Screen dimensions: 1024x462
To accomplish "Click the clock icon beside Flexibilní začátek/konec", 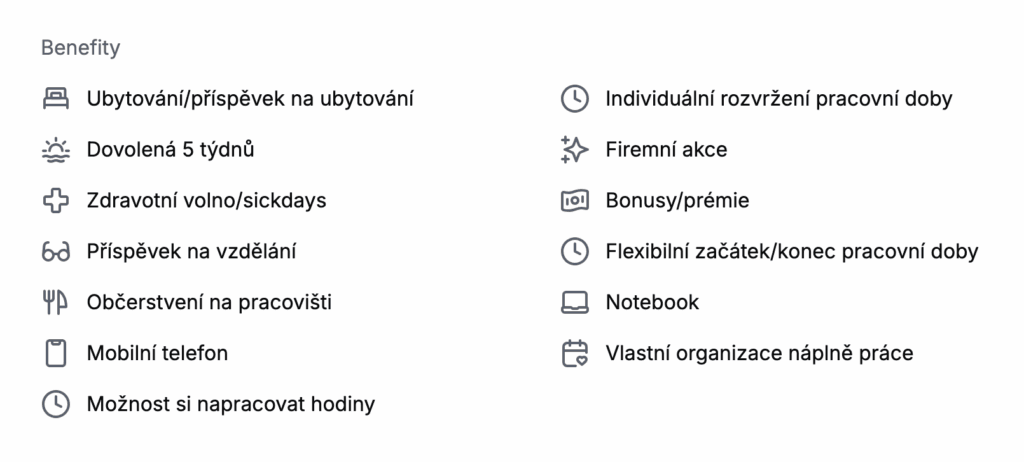I will (575, 252).
